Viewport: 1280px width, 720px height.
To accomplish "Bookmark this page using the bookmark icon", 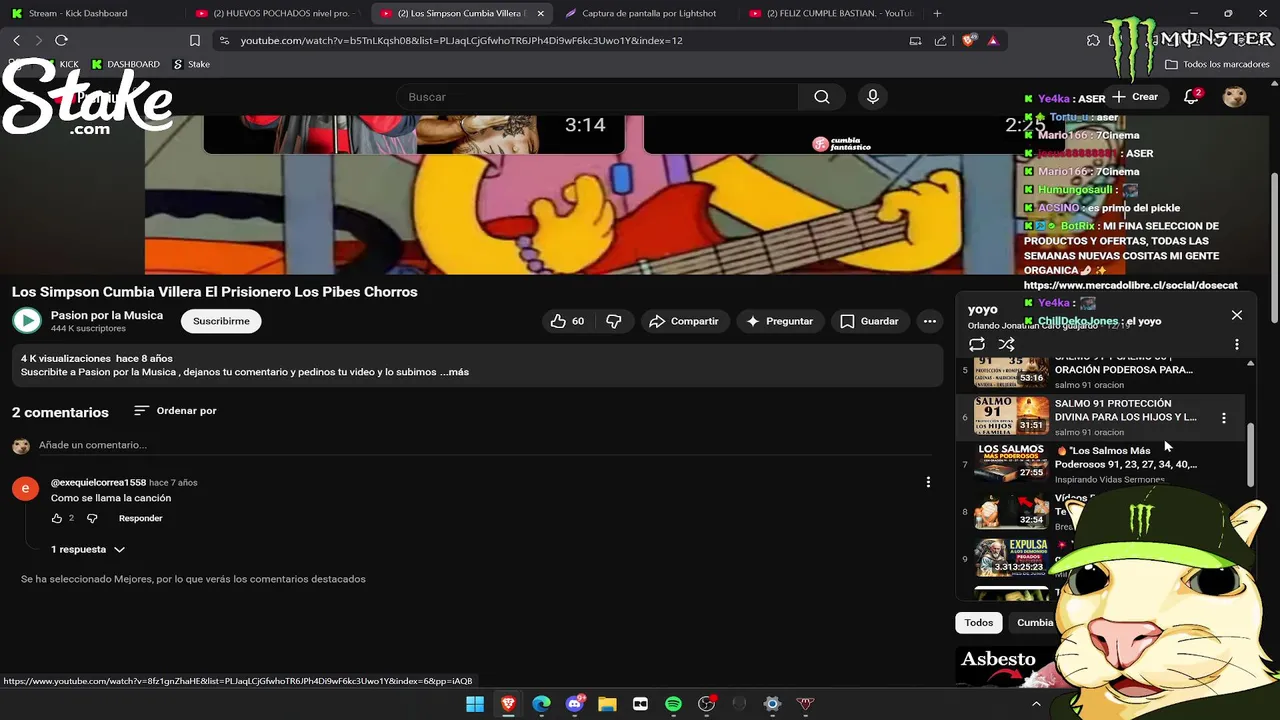I will pyautogui.click(x=195, y=40).
